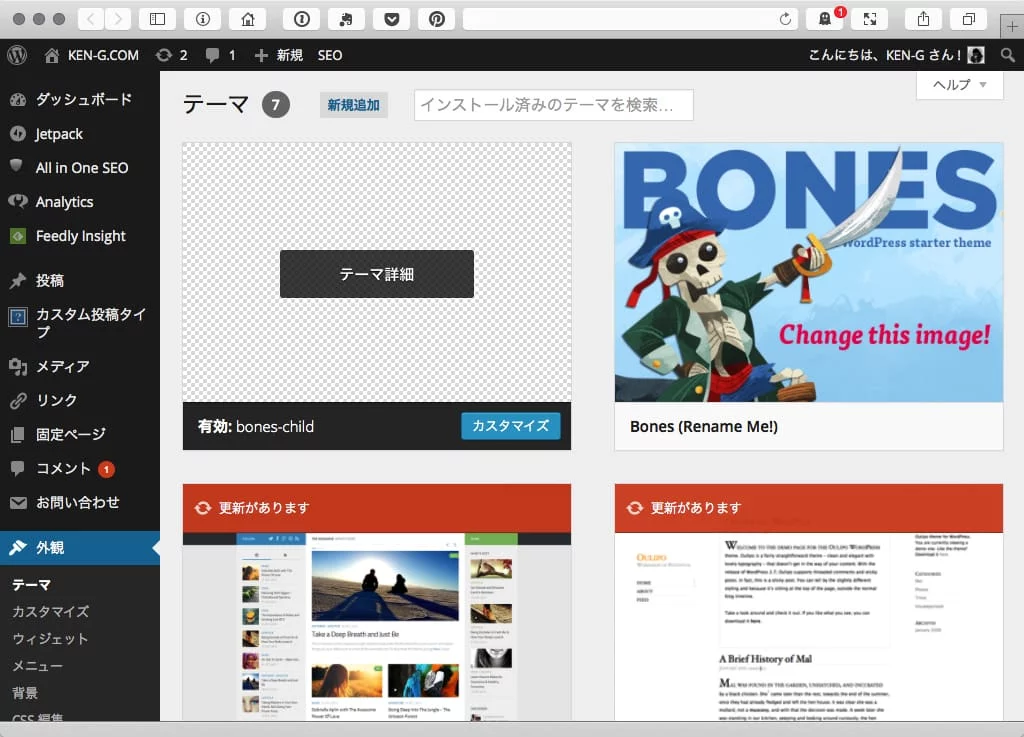The image size is (1024, 737).
Task: Click the browser home button
Action: coord(248,19)
